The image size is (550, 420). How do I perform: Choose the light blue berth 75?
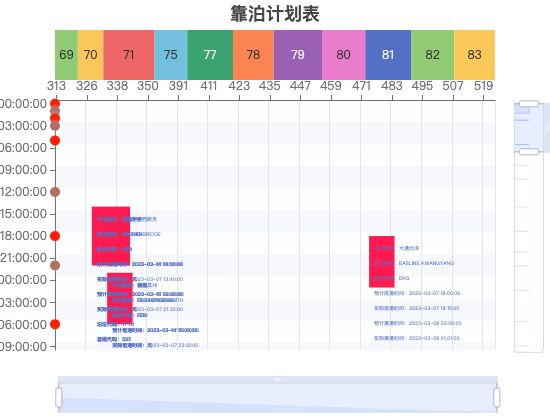point(171,55)
